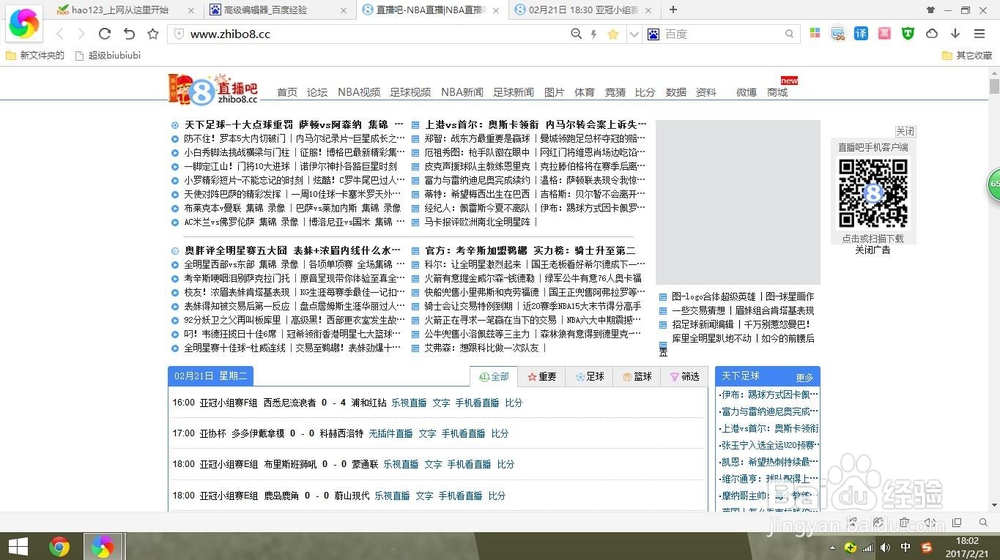The image size is (1000, 560).
Task: Click the 直播吧 mobile QR code
Action: [x=872, y=194]
